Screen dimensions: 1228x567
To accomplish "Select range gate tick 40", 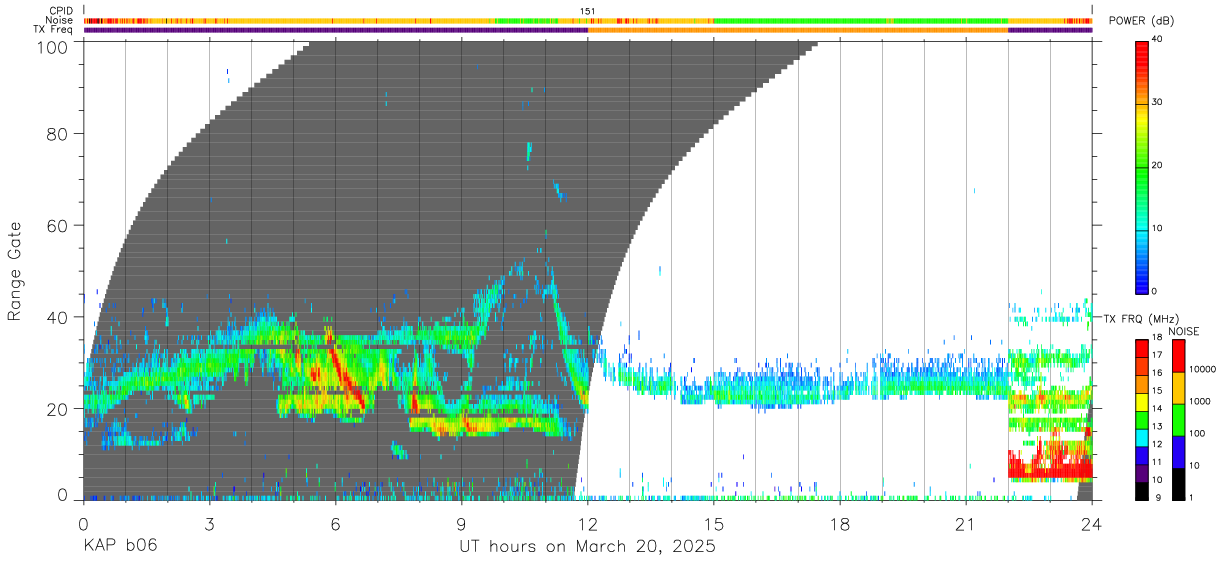I will coord(58,317).
